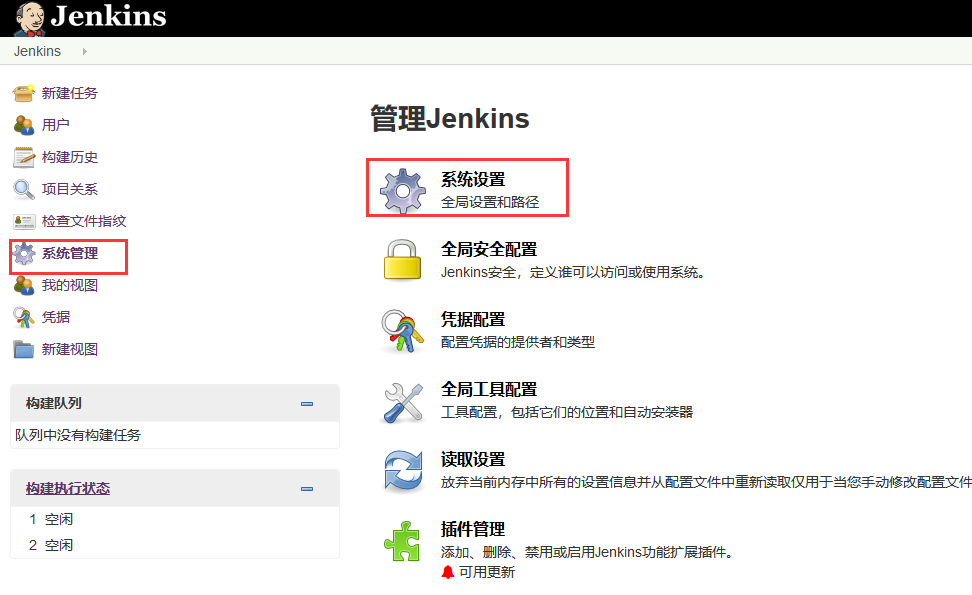Open 凭据配置 link
The image size is (972, 595).
[473, 320]
